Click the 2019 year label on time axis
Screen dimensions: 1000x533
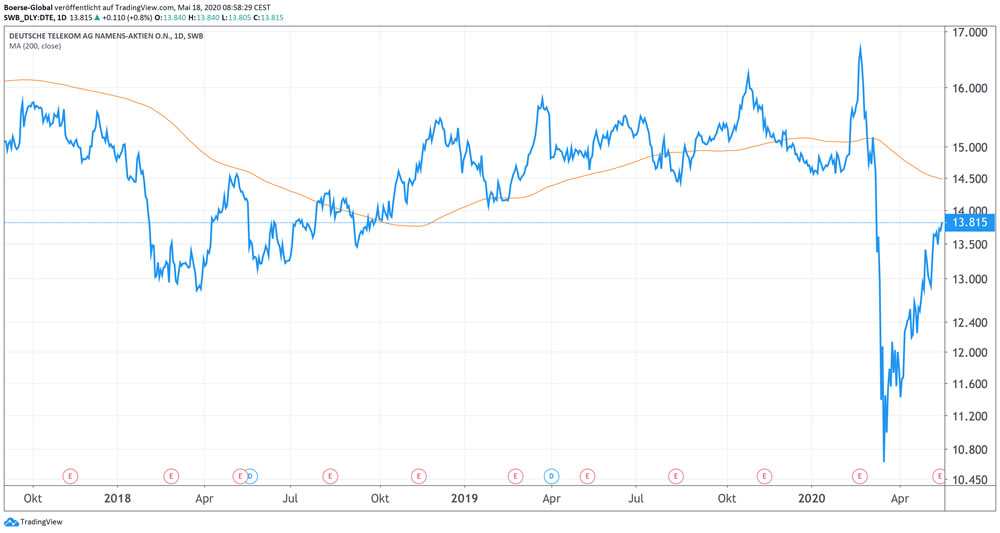464,499
